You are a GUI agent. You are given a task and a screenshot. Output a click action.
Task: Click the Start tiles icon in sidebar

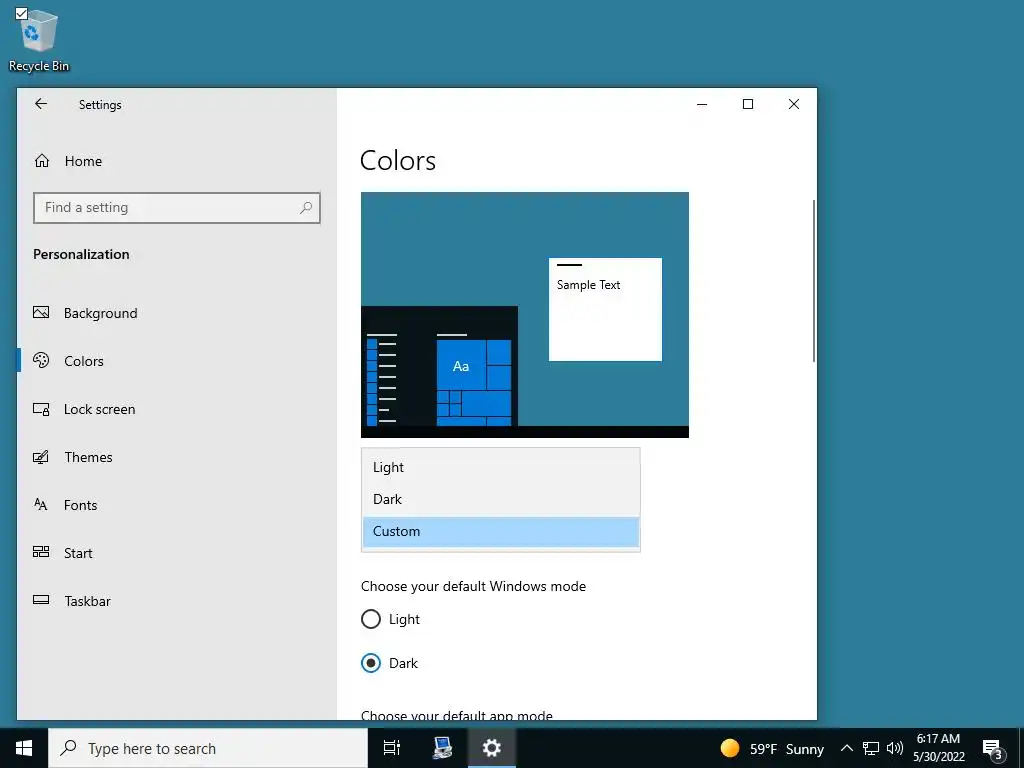41,552
